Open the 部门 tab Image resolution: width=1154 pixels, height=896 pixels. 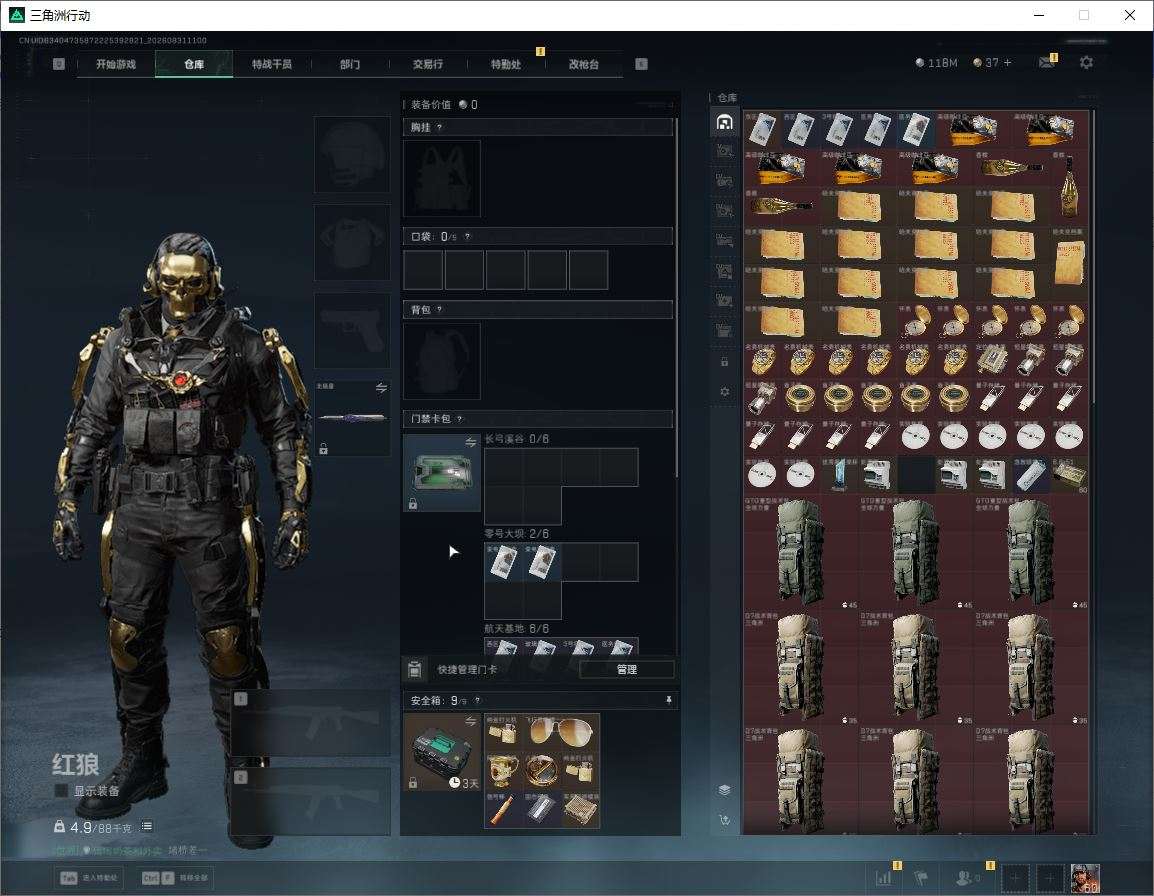click(350, 64)
